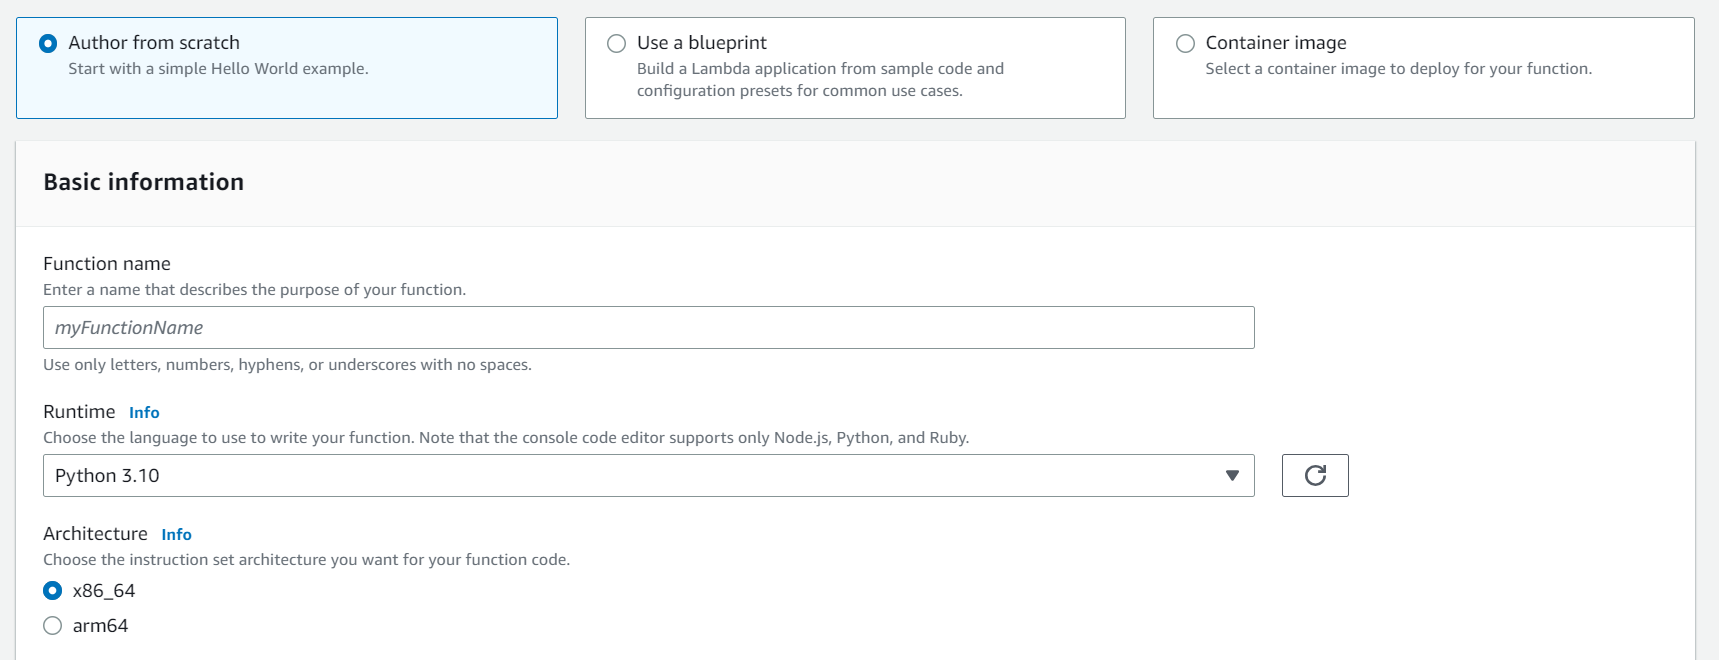Click the arm64 option label text
The image size is (1719, 660).
tap(100, 626)
